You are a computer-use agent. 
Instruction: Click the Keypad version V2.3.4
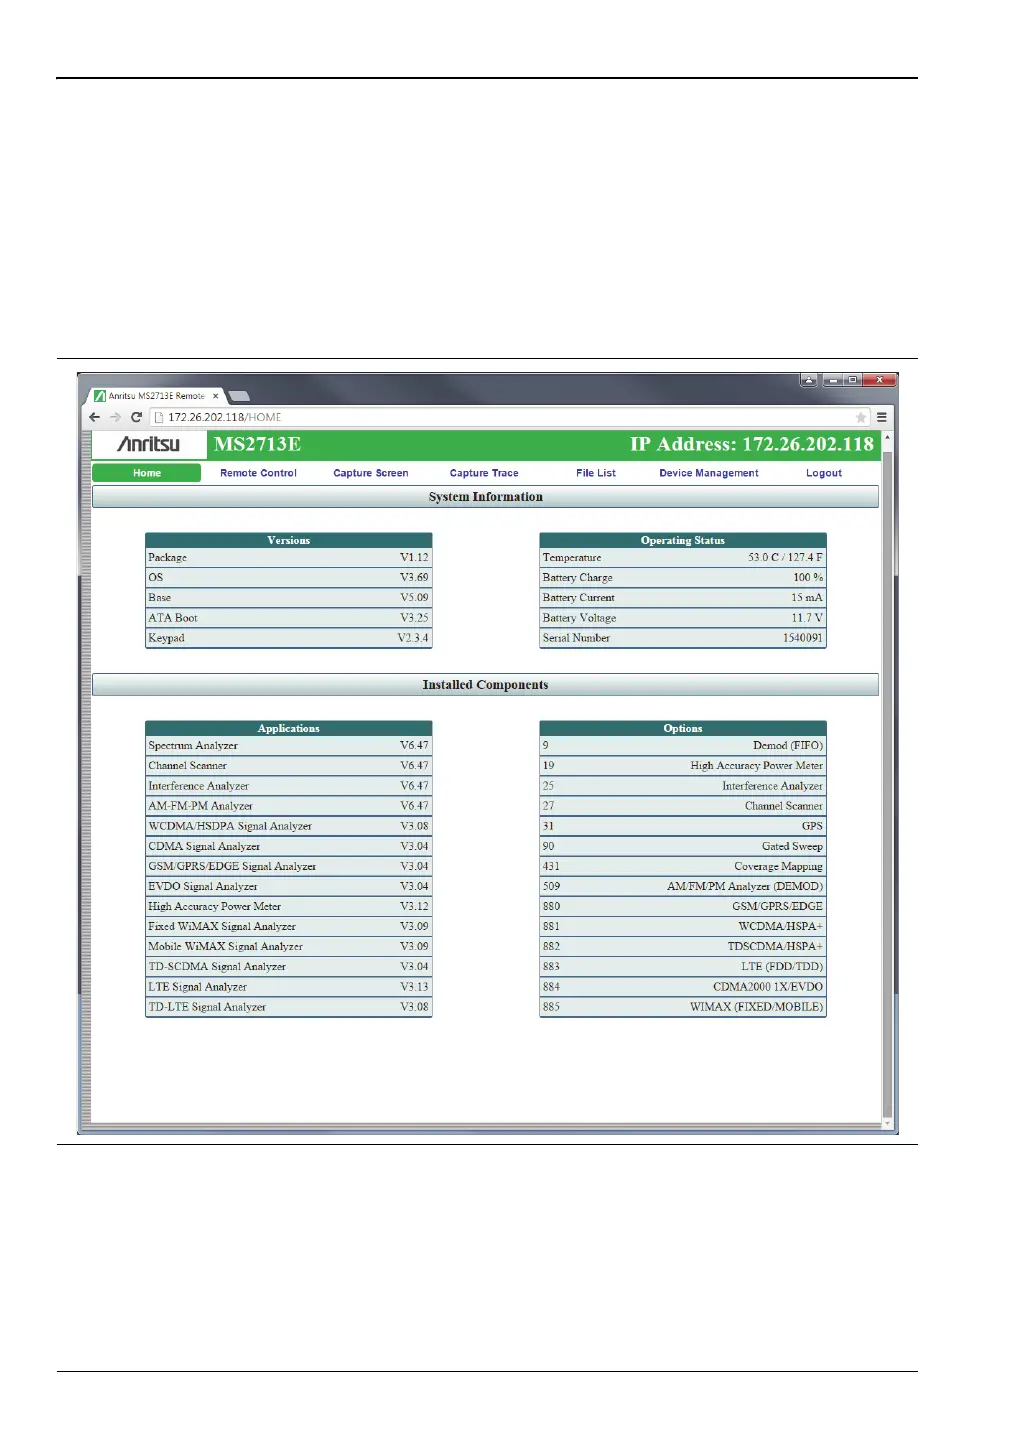tap(413, 638)
